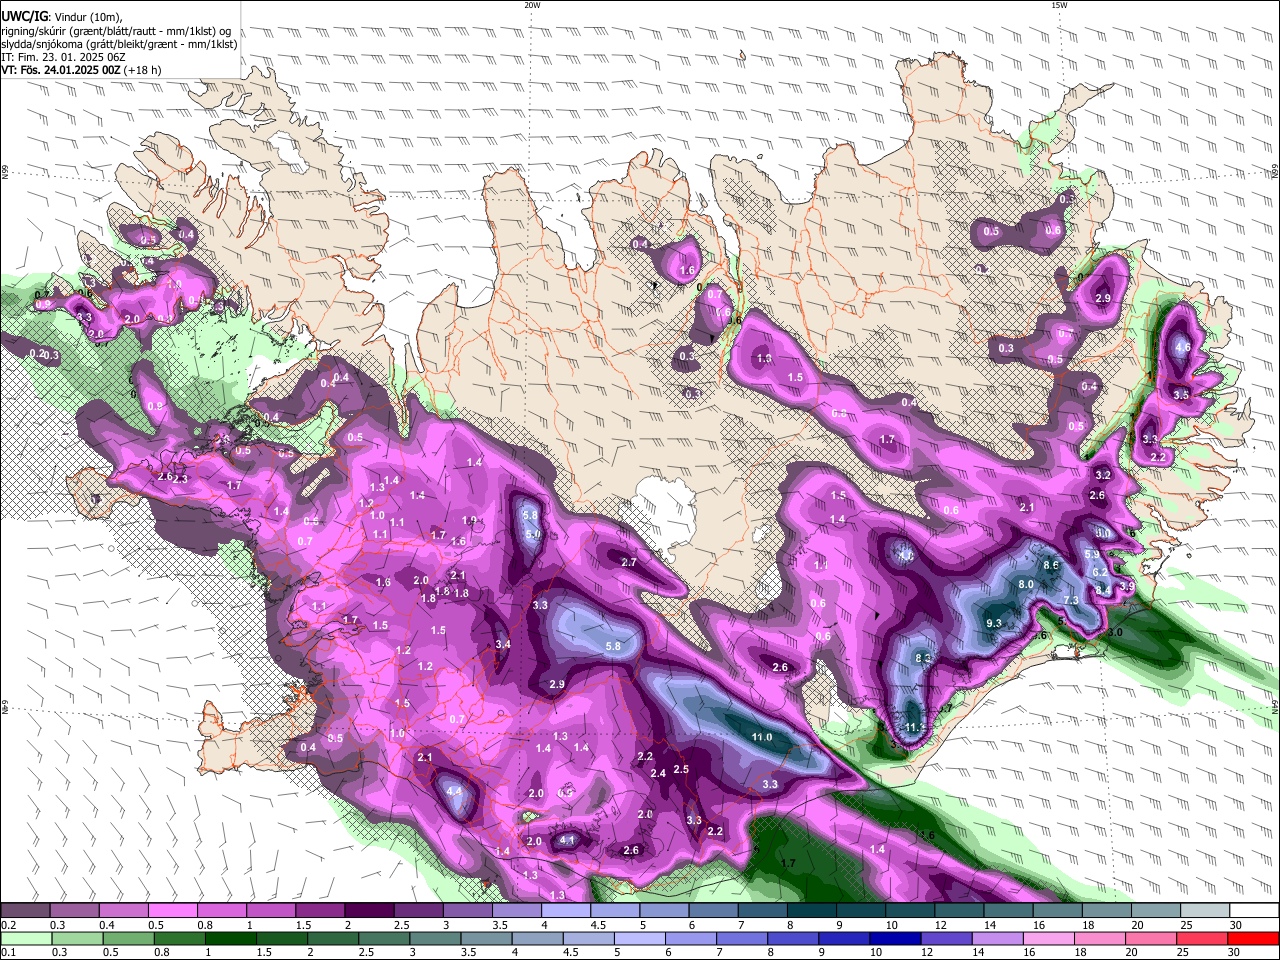Pick the light grey swatch labeled 25 in snow legend
This screenshot has width=1280, height=960.
pos(1203,911)
